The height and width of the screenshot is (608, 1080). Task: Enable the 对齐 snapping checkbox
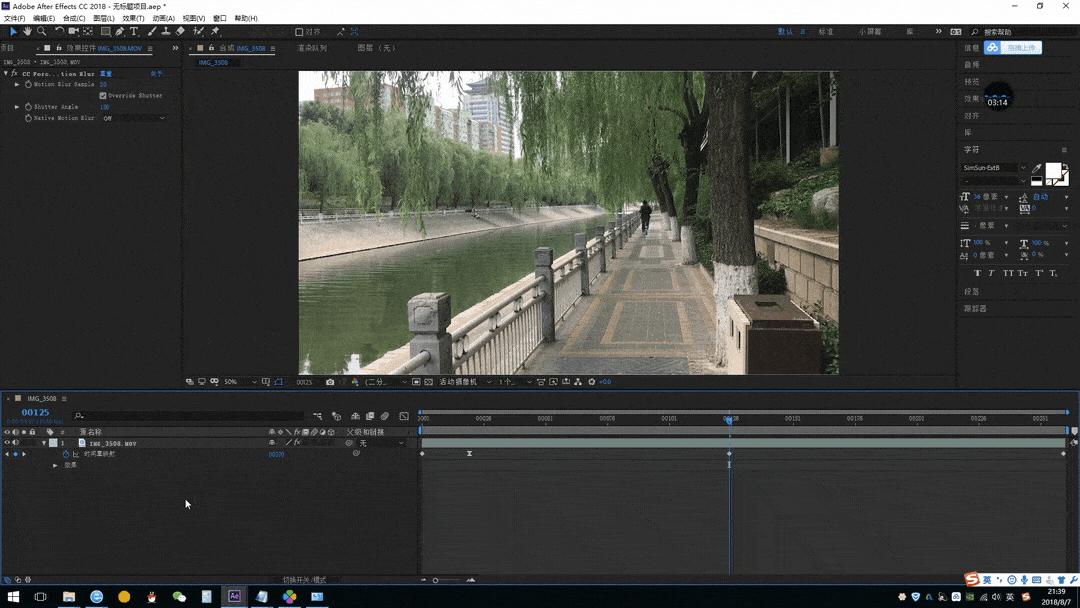pyautogui.click(x=299, y=32)
